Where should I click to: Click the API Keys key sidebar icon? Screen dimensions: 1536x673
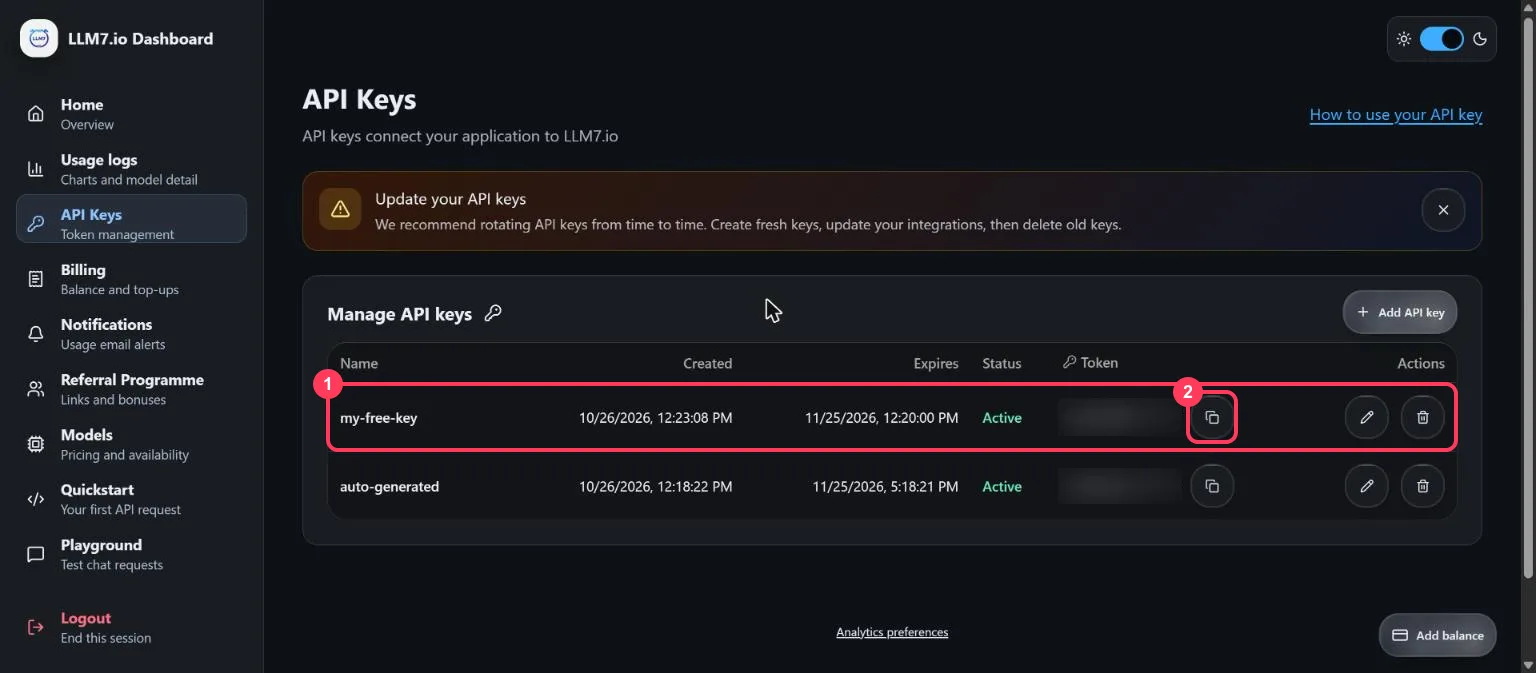click(x=36, y=224)
